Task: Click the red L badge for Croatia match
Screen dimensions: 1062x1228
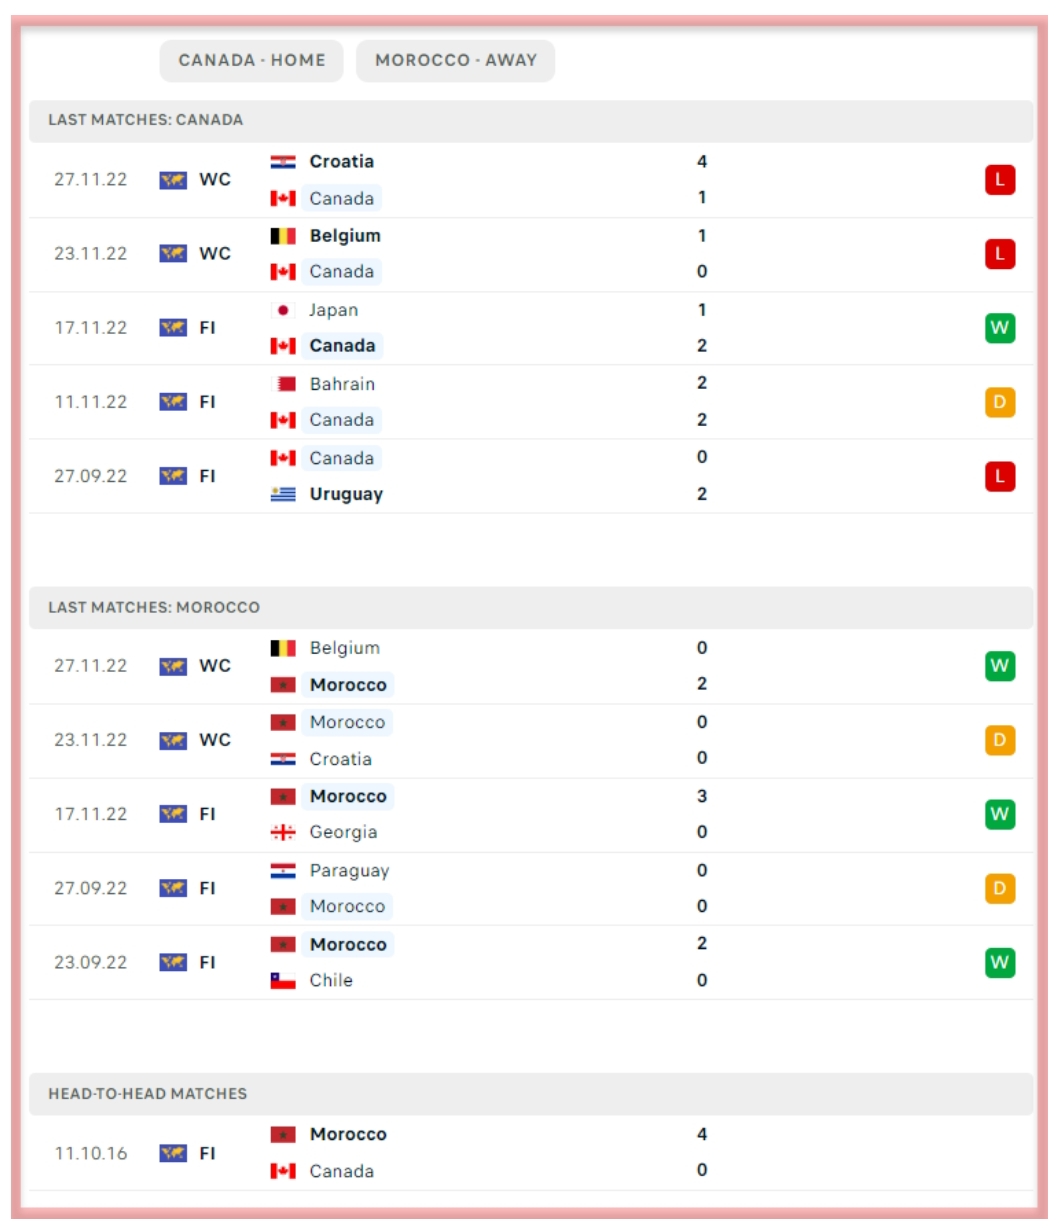Action: pyautogui.click(x=999, y=180)
